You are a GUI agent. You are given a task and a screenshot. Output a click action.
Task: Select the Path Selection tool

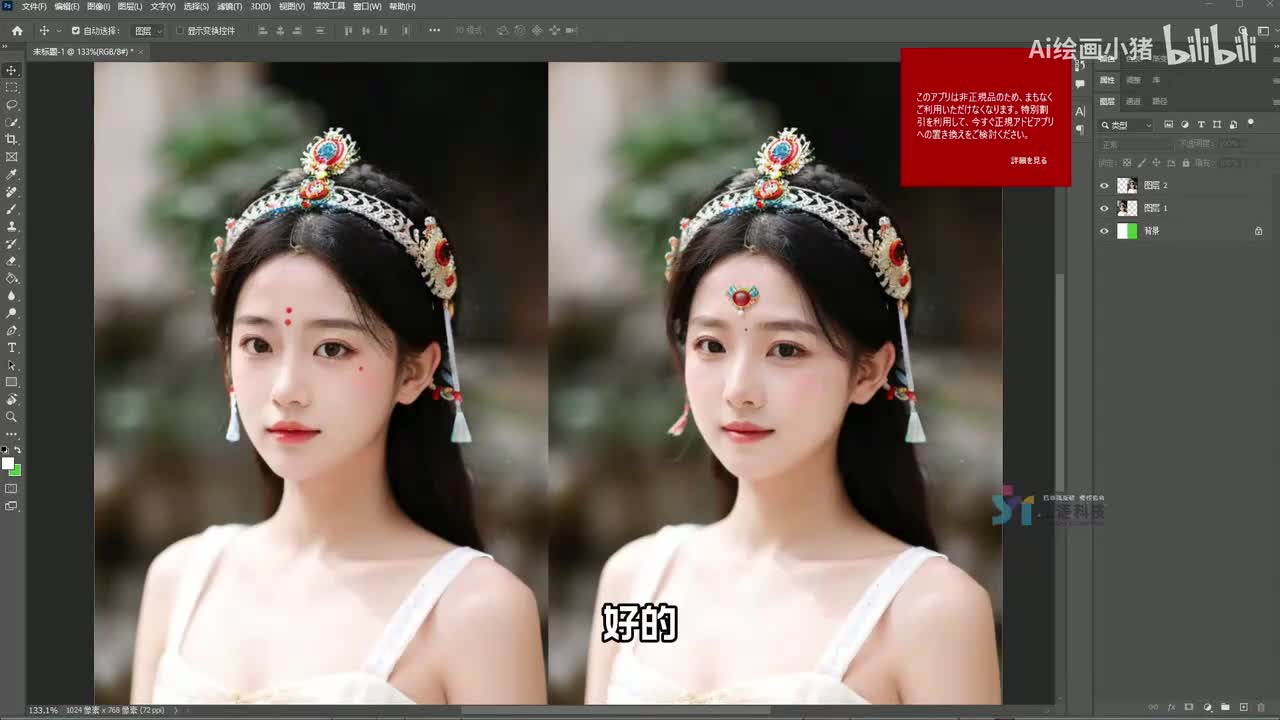click(x=12, y=365)
